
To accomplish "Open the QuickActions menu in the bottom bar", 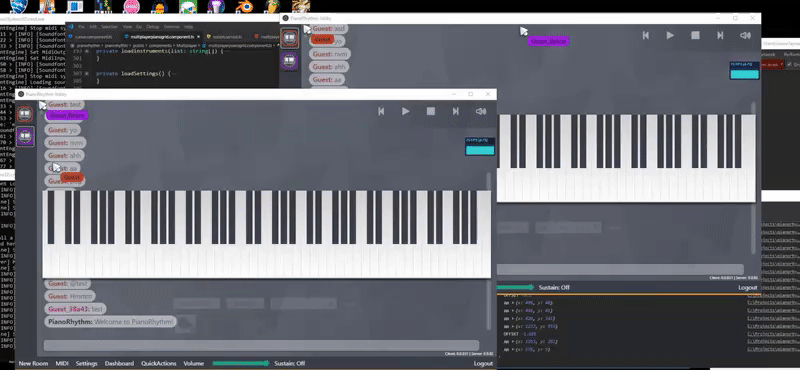I will pos(159,363).
